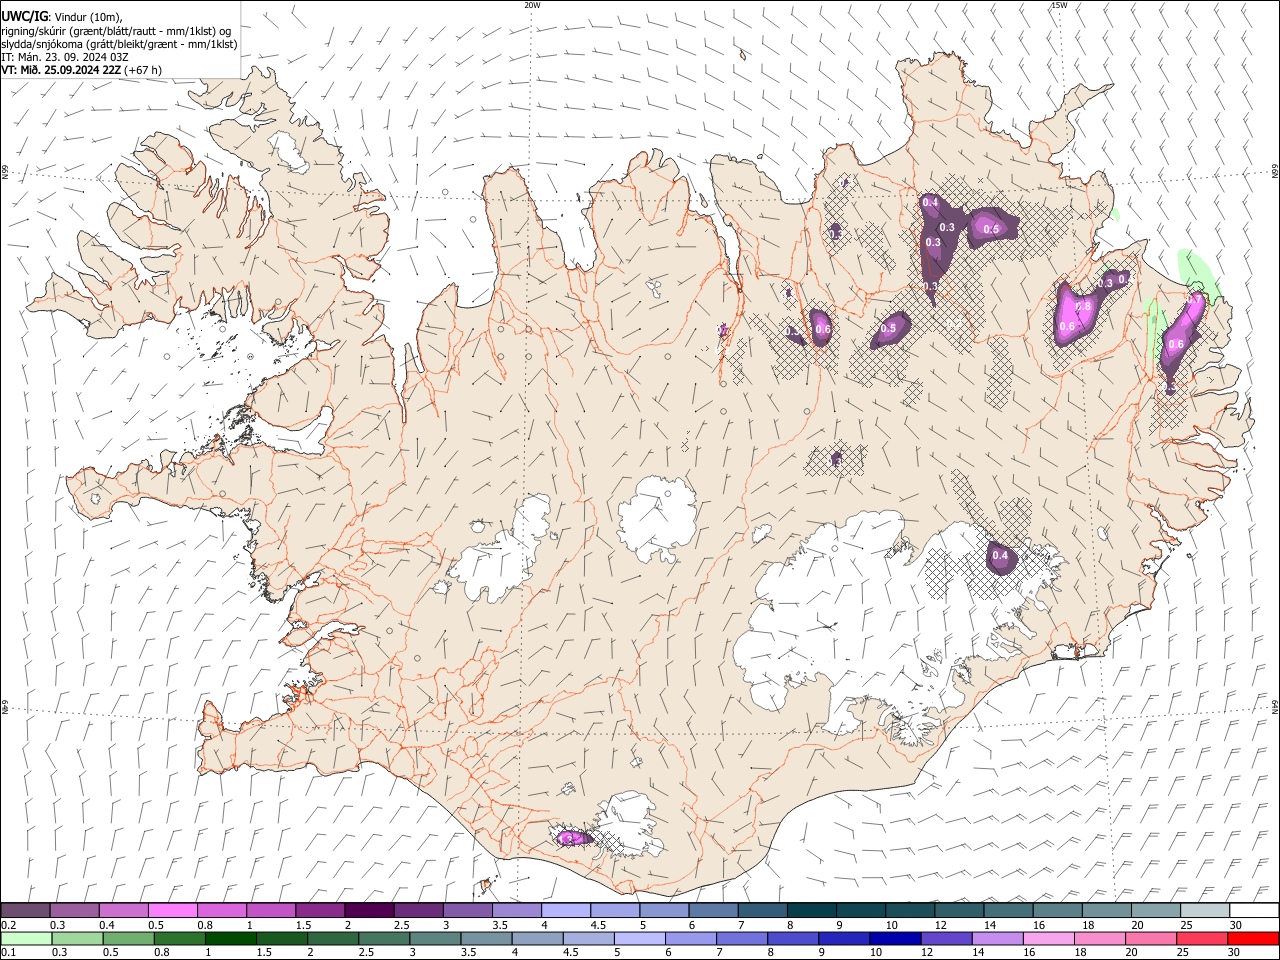Click the initial time 'IT: Mán. 23. 09. 2024 03Z'
The image size is (1280, 960).
click(64, 57)
